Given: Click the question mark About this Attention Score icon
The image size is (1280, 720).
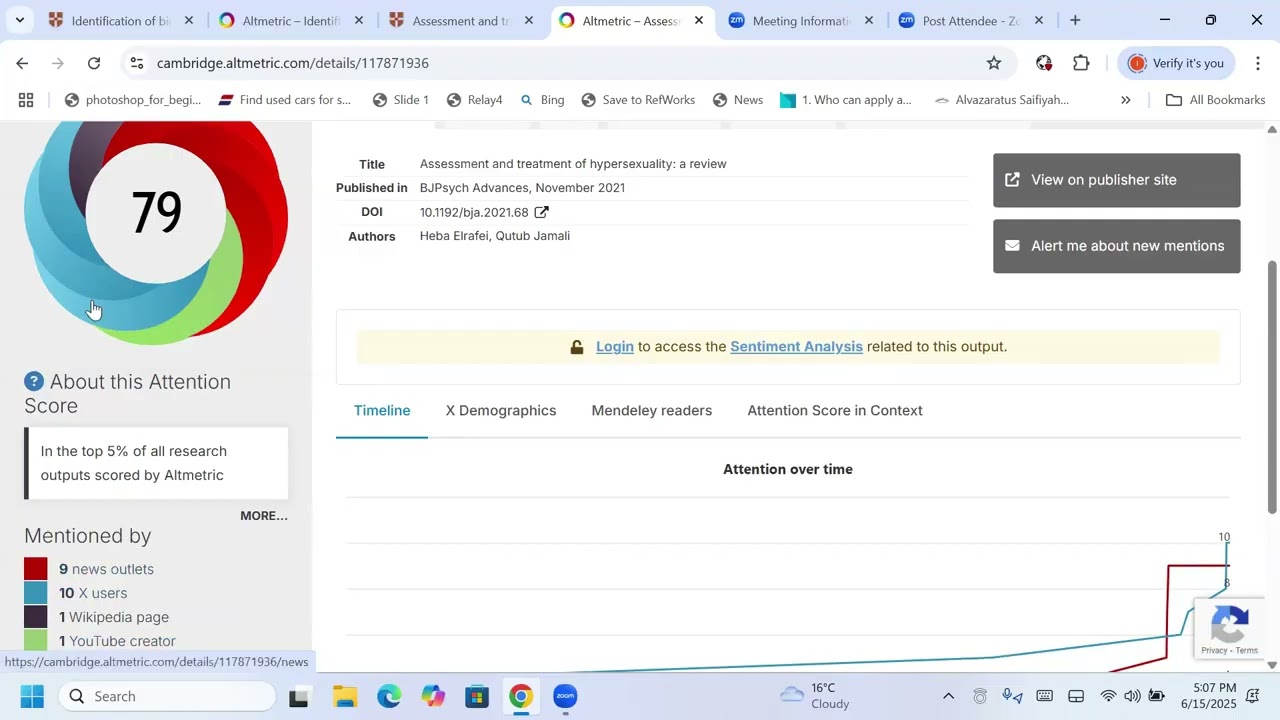Looking at the screenshot, I should click(x=34, y=382).
